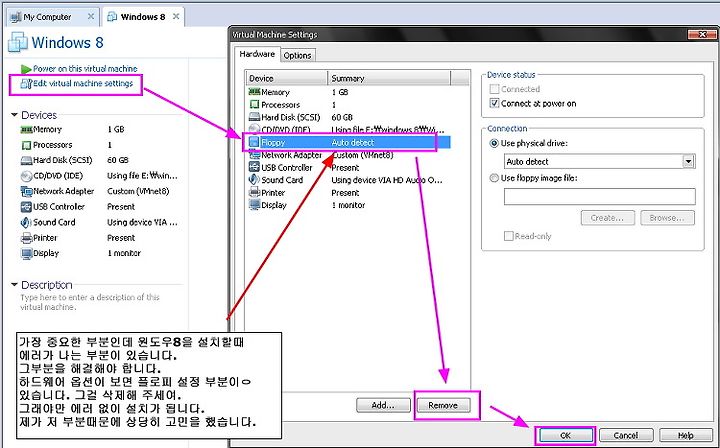Click the USB Controller icon in the left Devices panel
Image resolution: width=720 pixels, height=448 pixels.
tap(26, 207)
